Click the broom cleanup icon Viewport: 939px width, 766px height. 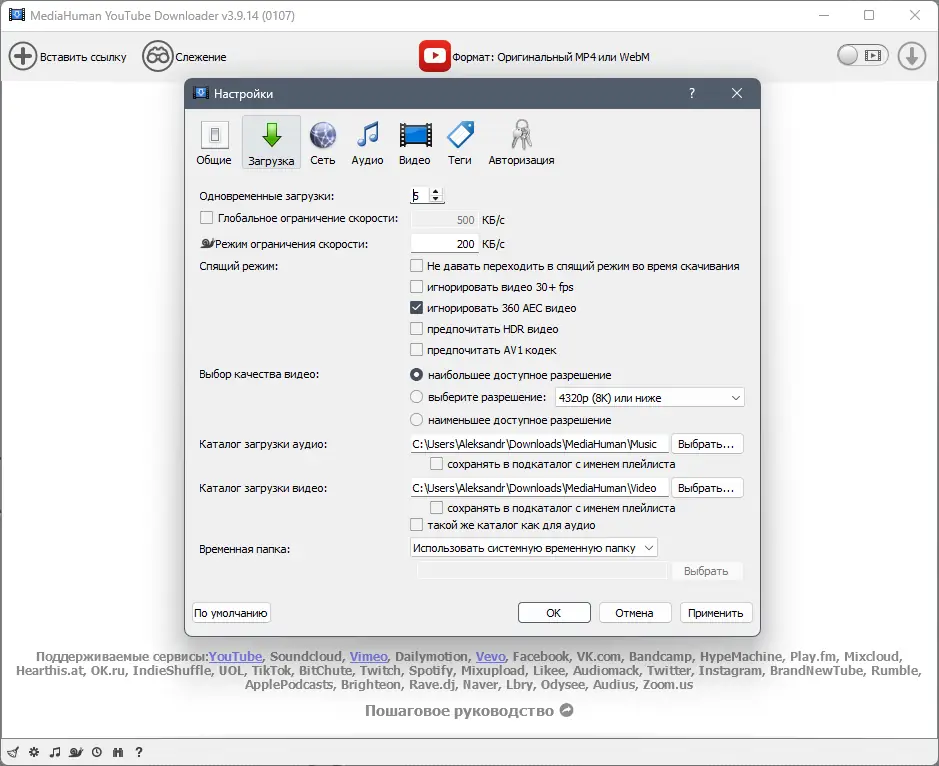point(13,751)
